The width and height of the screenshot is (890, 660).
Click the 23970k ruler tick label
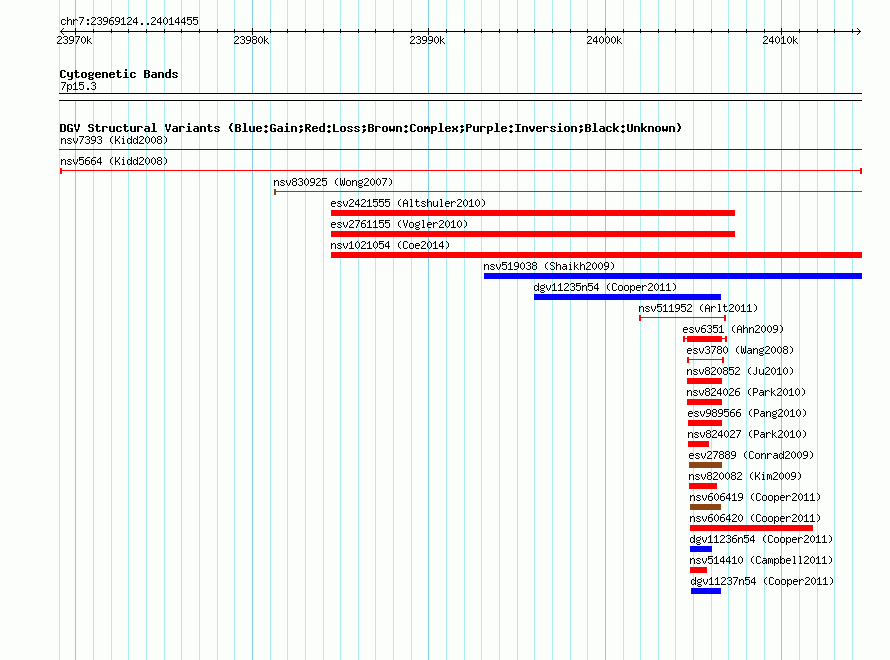74,40
